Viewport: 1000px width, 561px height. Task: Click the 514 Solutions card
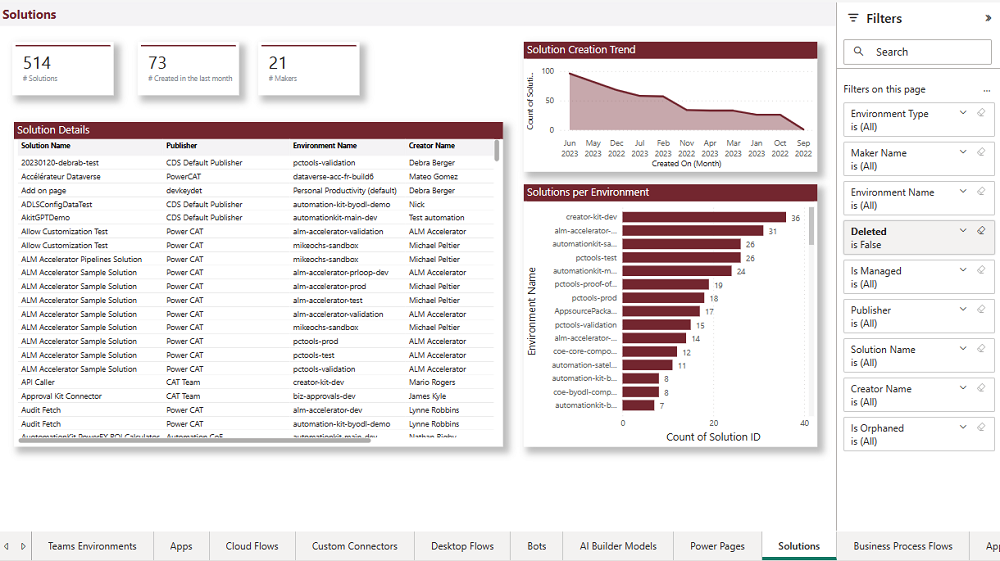click(63, 69)
